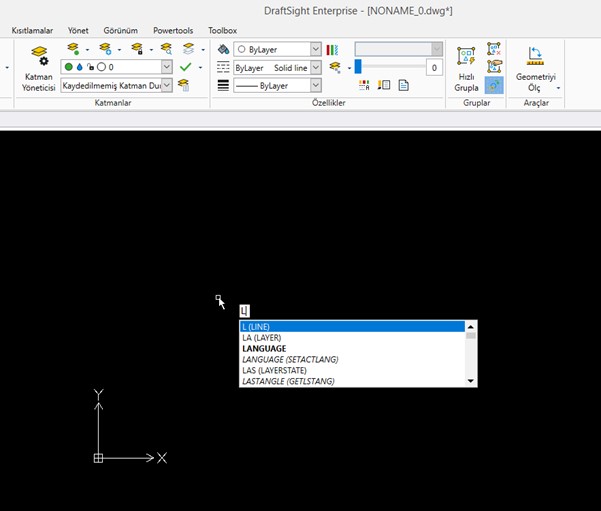Click the lineweight stacked lines icon

point(223,86)
